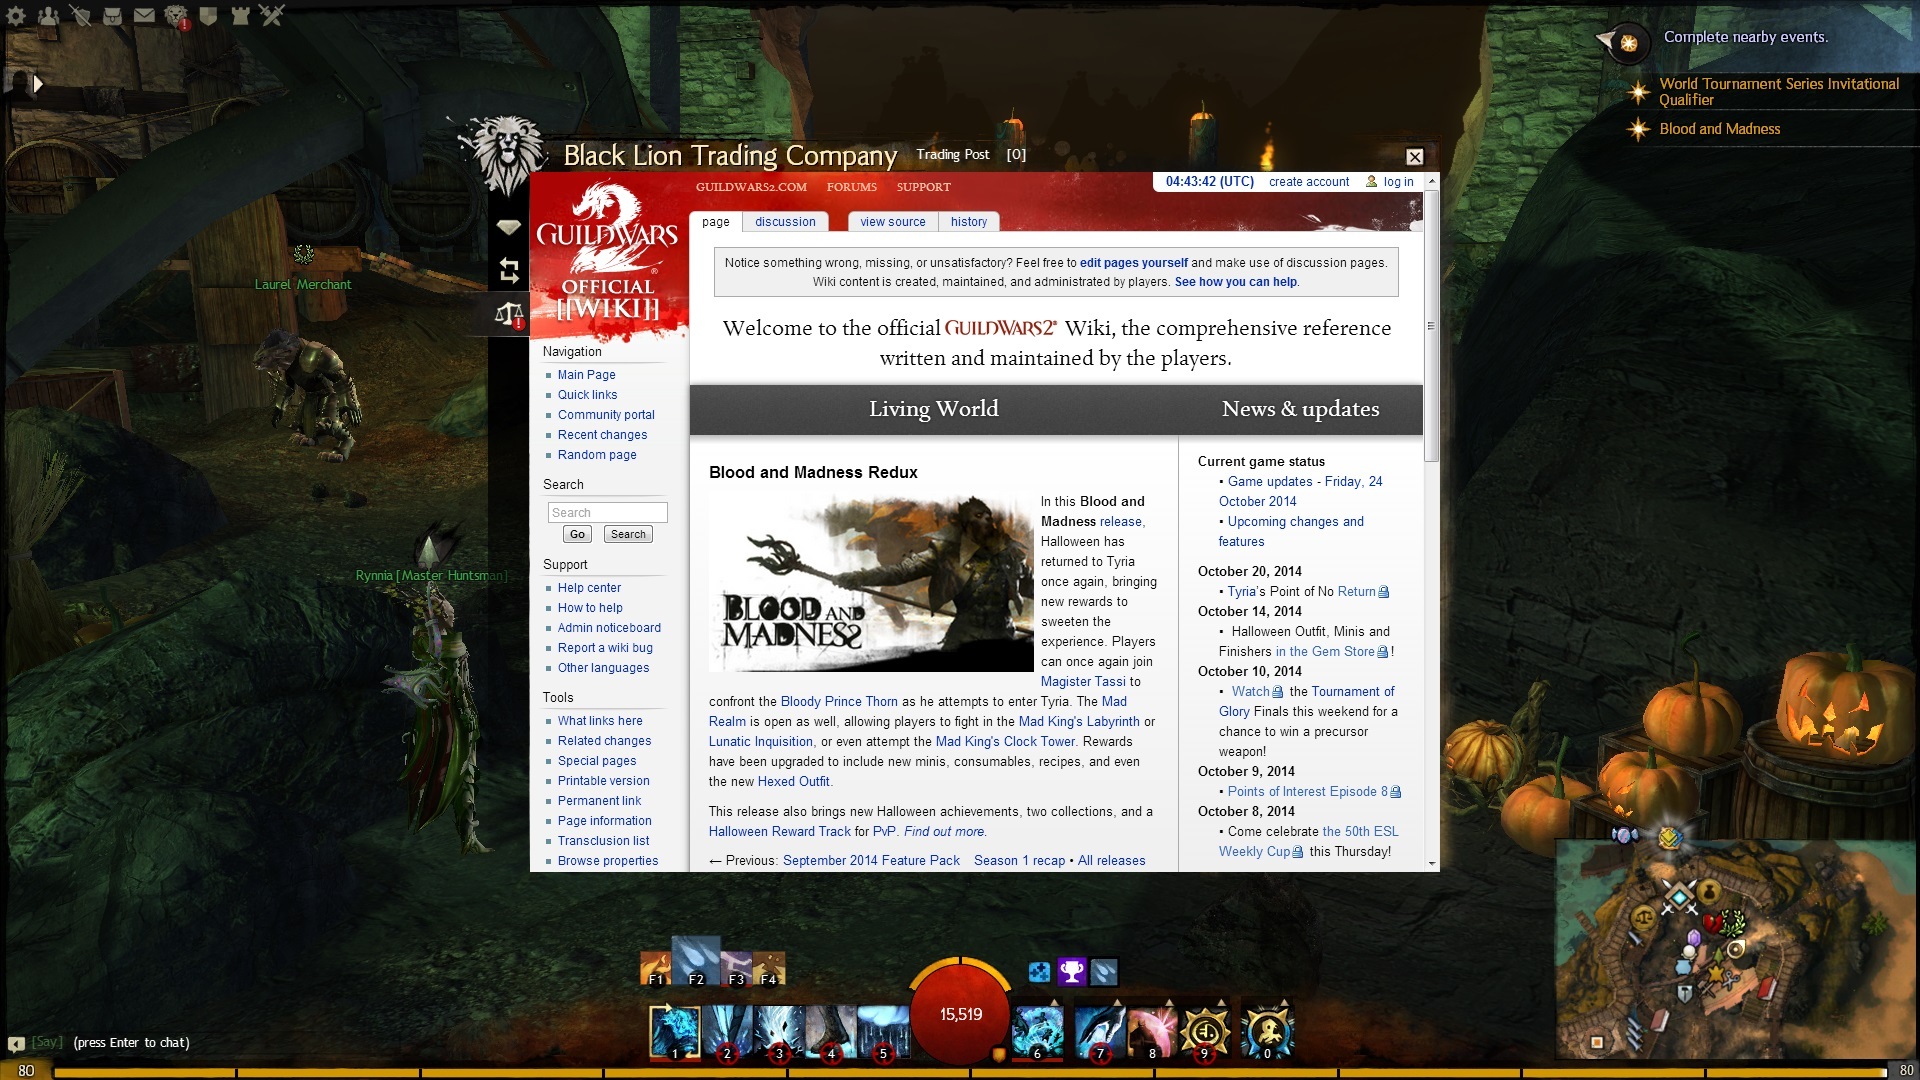Click the daily chest icon above minimap
Screen dimensions: 1920x1080
[1669, 837]
